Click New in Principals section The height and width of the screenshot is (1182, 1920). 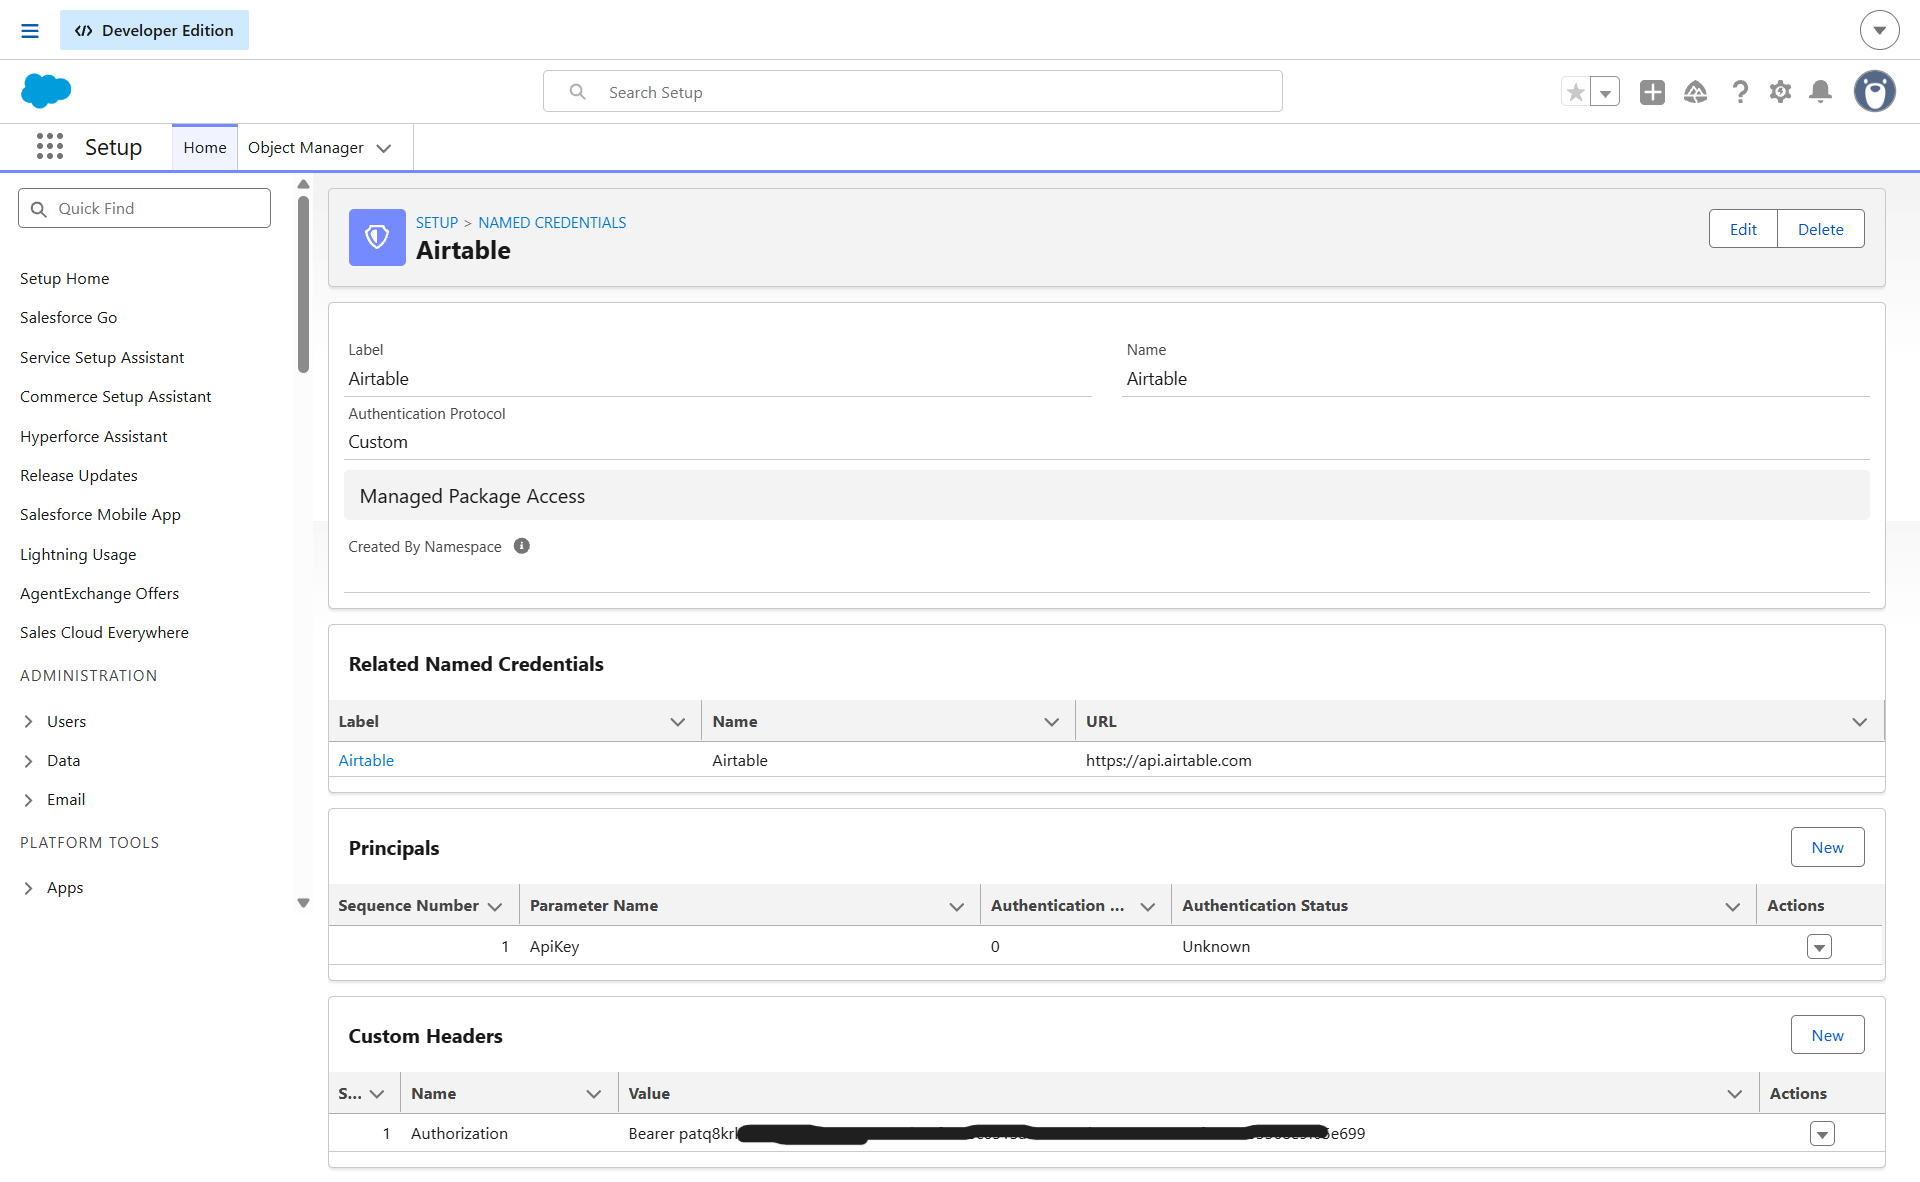[x=1827, y=847]
